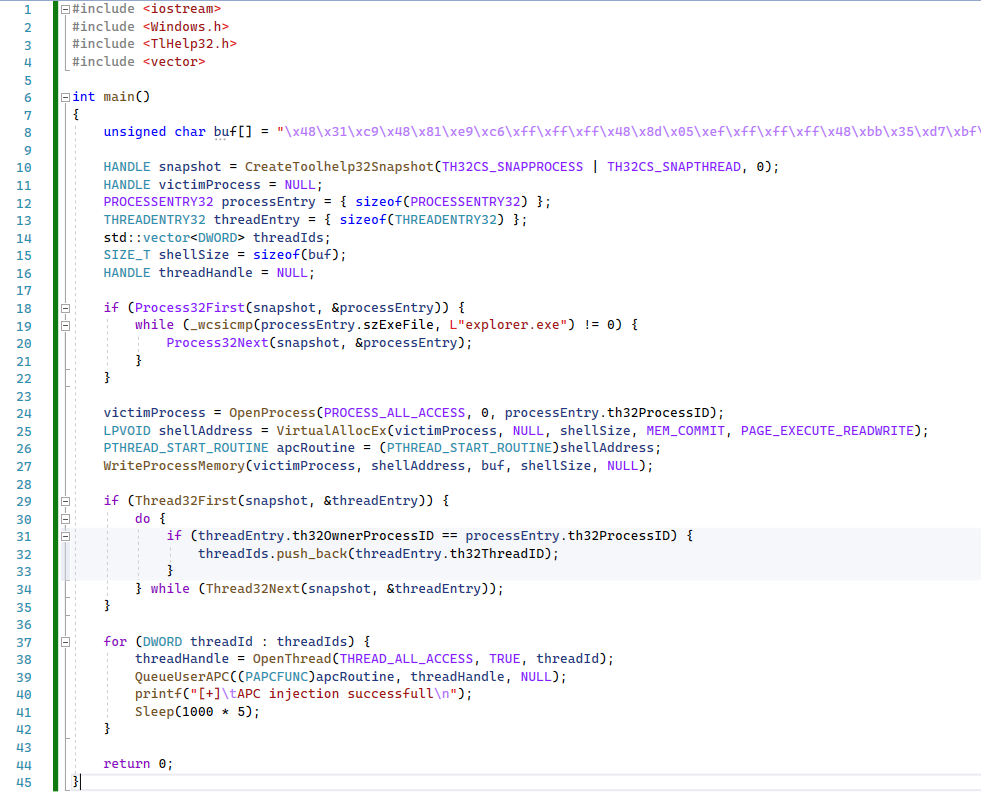Click the TH32CS_SNAPPROCESS constant
This screenshot has width=981, height=797.
coord(512,167)
